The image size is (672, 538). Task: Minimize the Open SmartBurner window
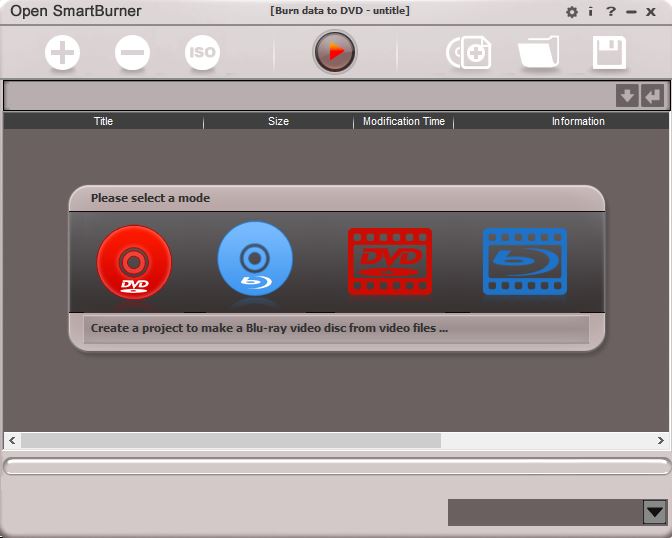[x=631, y=12]
